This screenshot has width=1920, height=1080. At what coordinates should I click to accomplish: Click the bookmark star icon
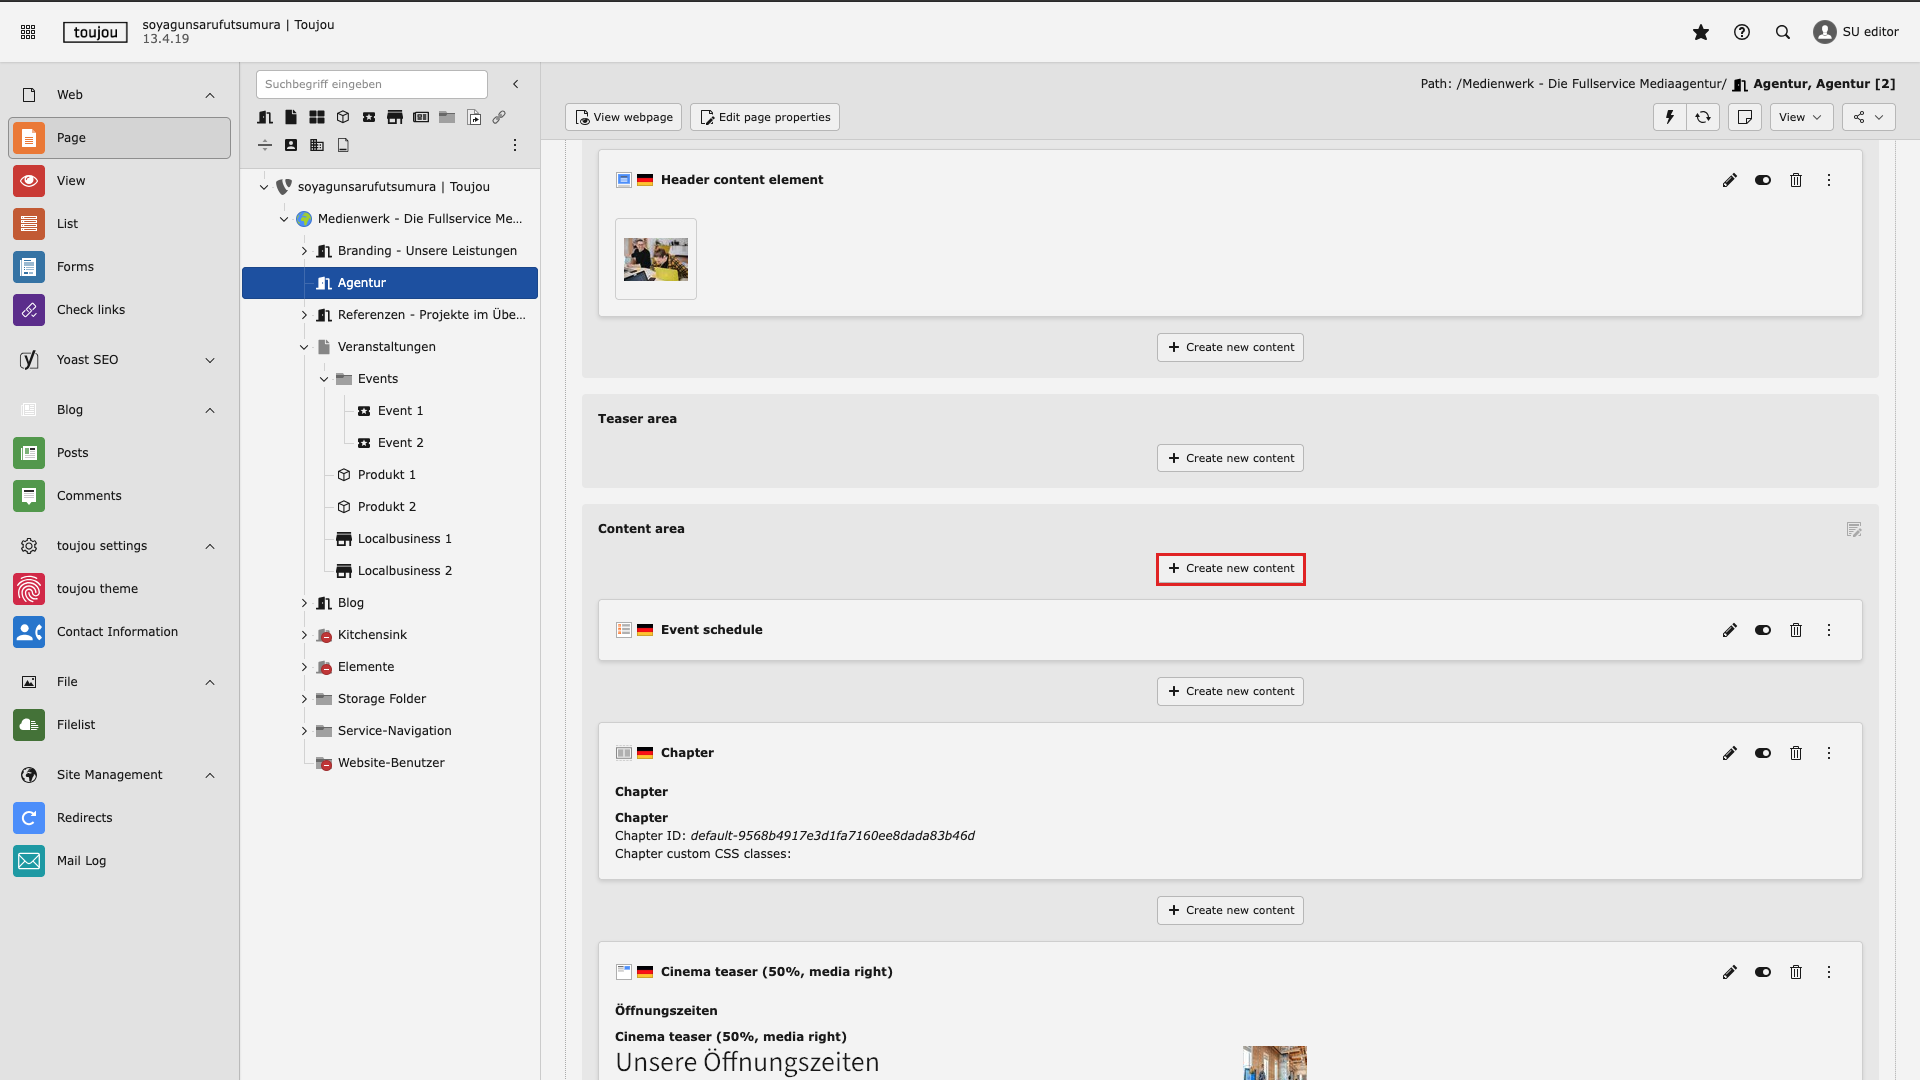1700,32
